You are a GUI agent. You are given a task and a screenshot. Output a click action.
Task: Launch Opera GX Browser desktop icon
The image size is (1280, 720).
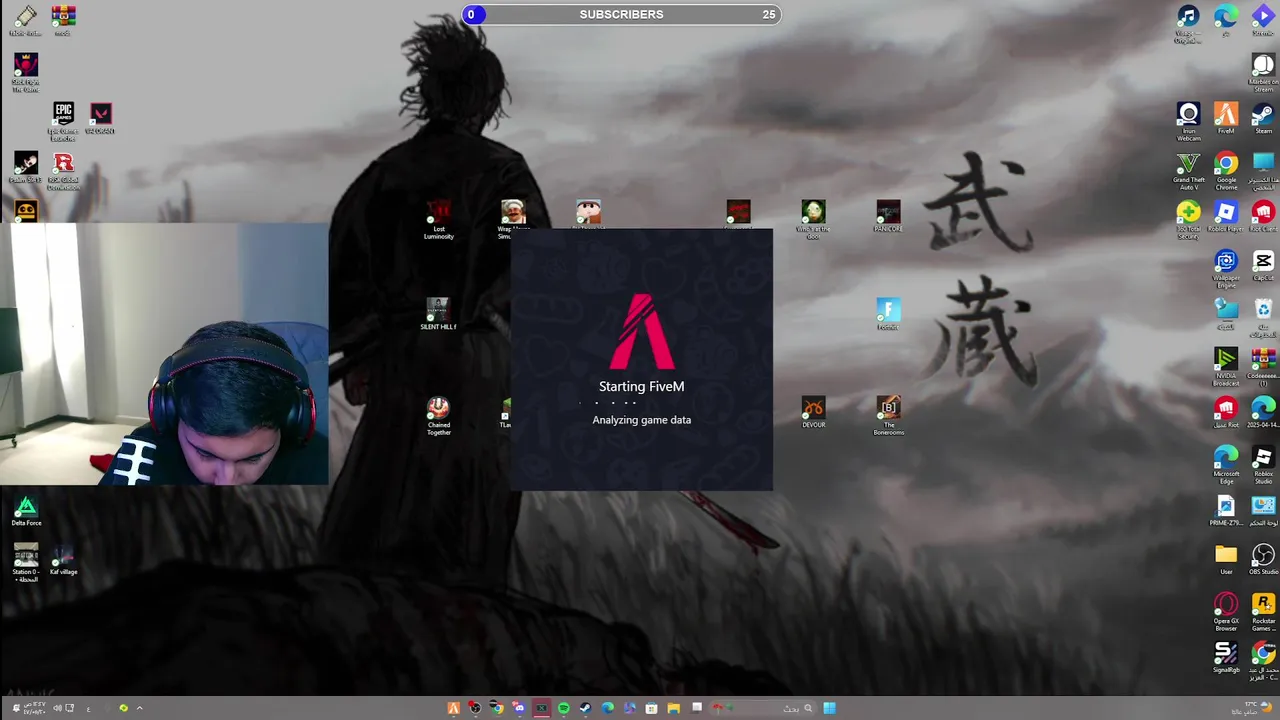[x=1226, y=612]
